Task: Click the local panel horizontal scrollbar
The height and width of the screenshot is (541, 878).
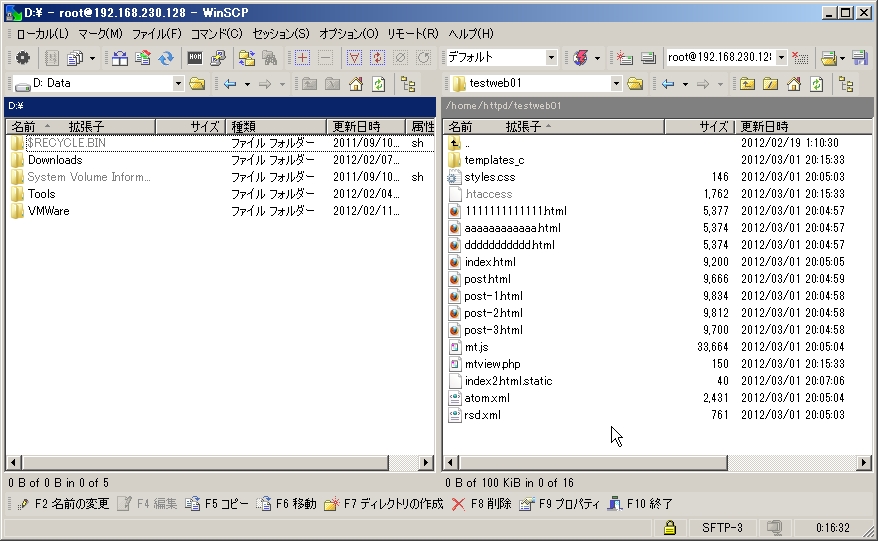Action: pos(205,463)
